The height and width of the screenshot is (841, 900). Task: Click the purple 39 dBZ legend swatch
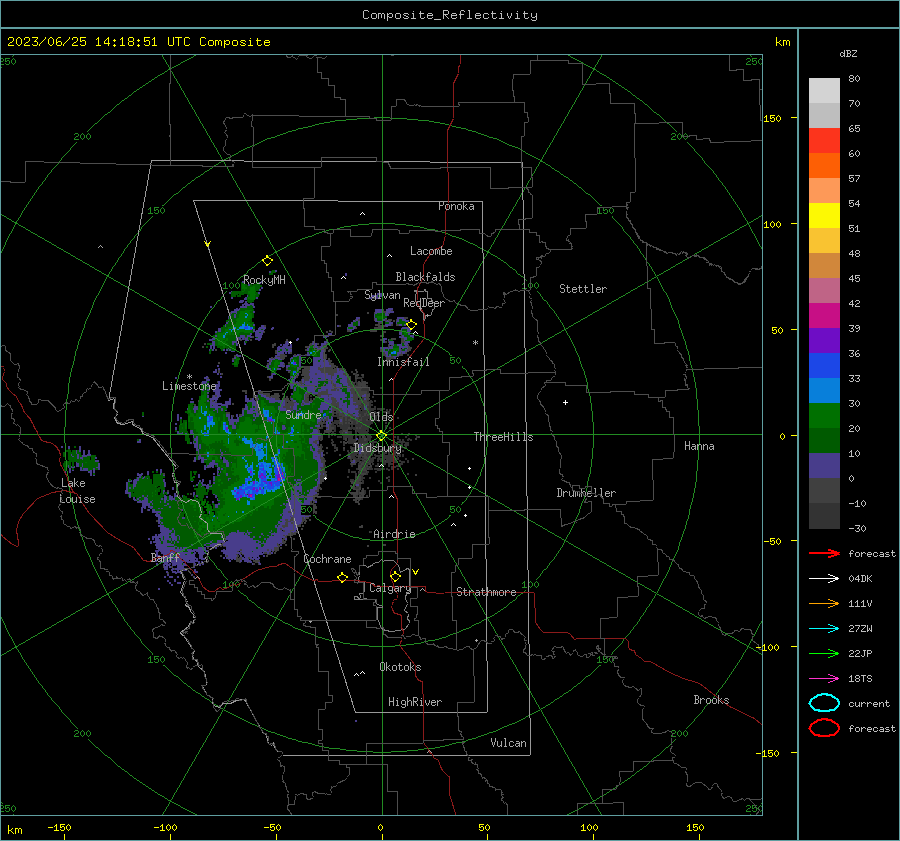(824, 340)
